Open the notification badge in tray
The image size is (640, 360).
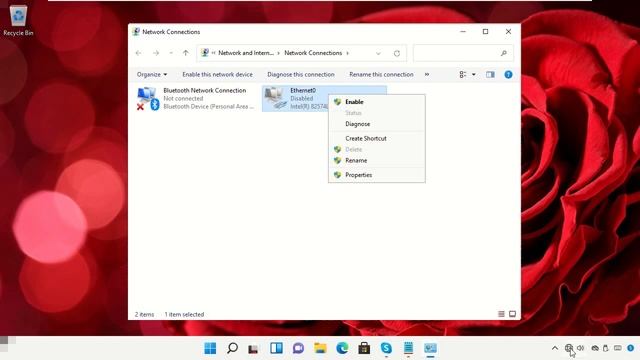631,348
